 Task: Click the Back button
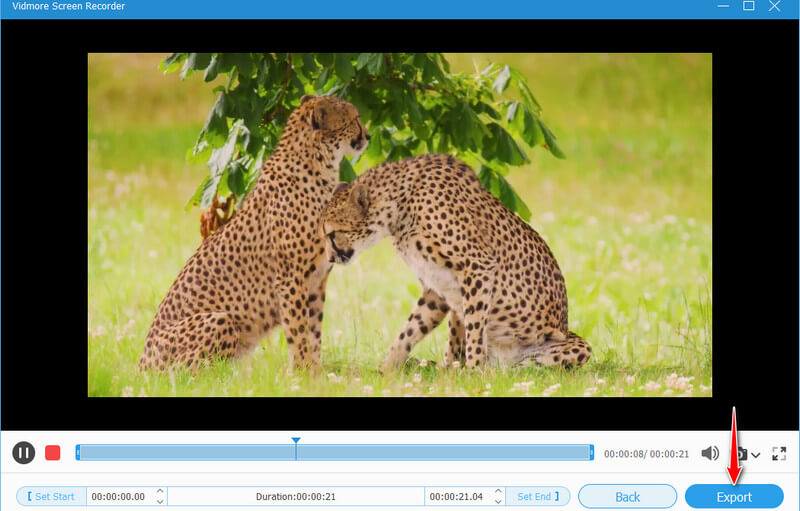pyautogui.click(x=627, y=496)
